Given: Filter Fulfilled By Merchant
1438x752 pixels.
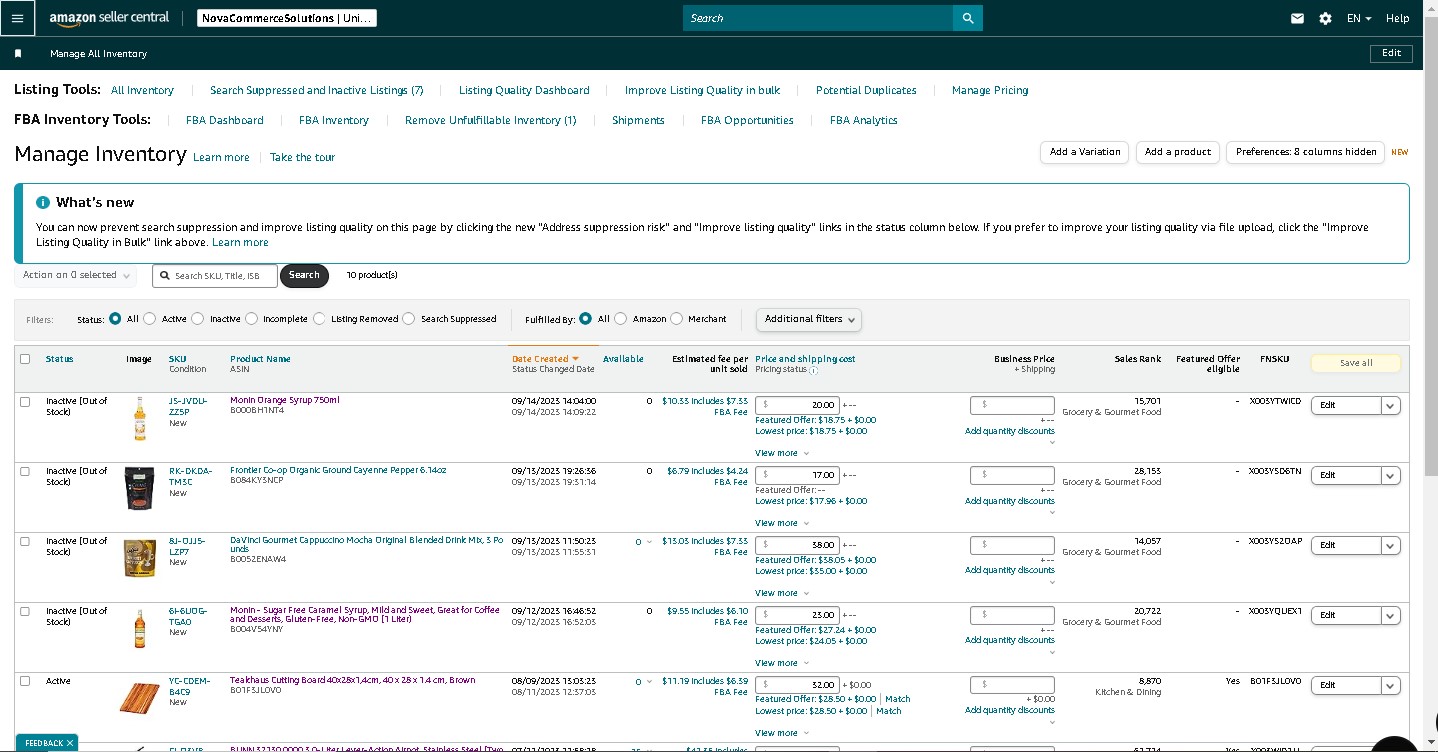Looking at the screenshot, I should point(677,319).
